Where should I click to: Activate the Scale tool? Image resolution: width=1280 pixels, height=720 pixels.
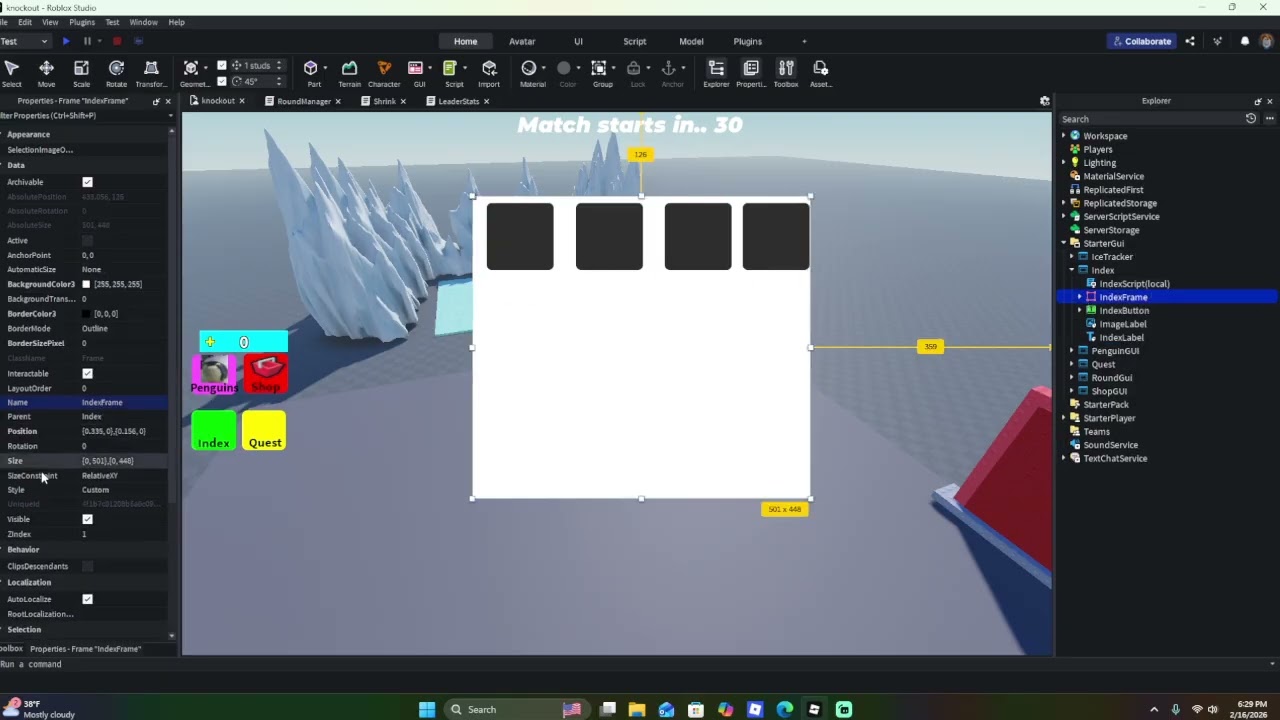click(x=81, y=73)
